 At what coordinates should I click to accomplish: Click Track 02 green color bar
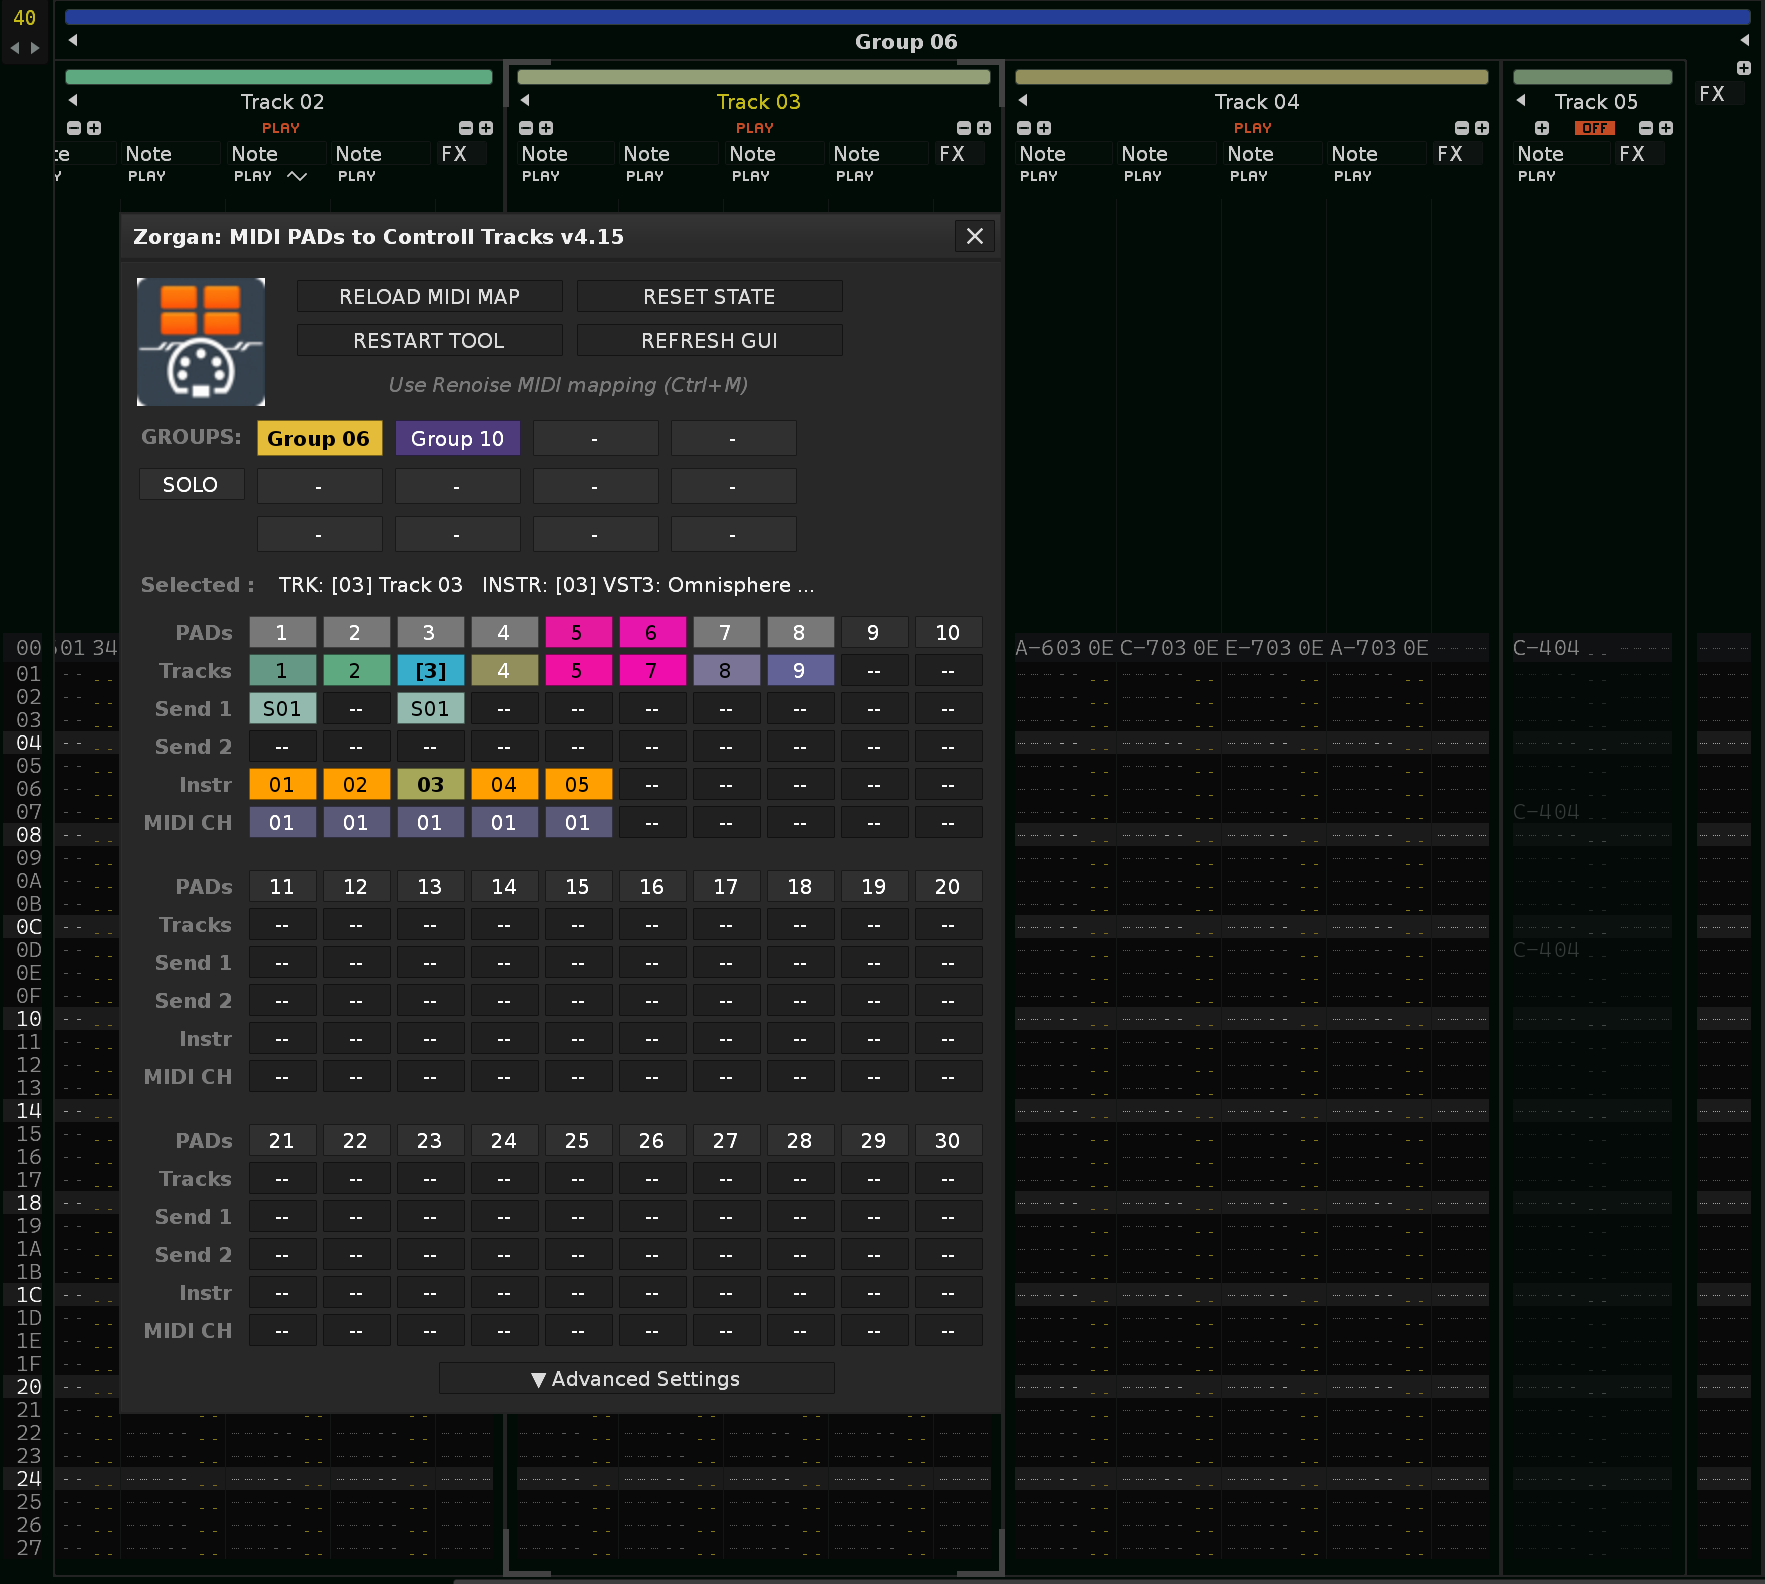(279, 77)
